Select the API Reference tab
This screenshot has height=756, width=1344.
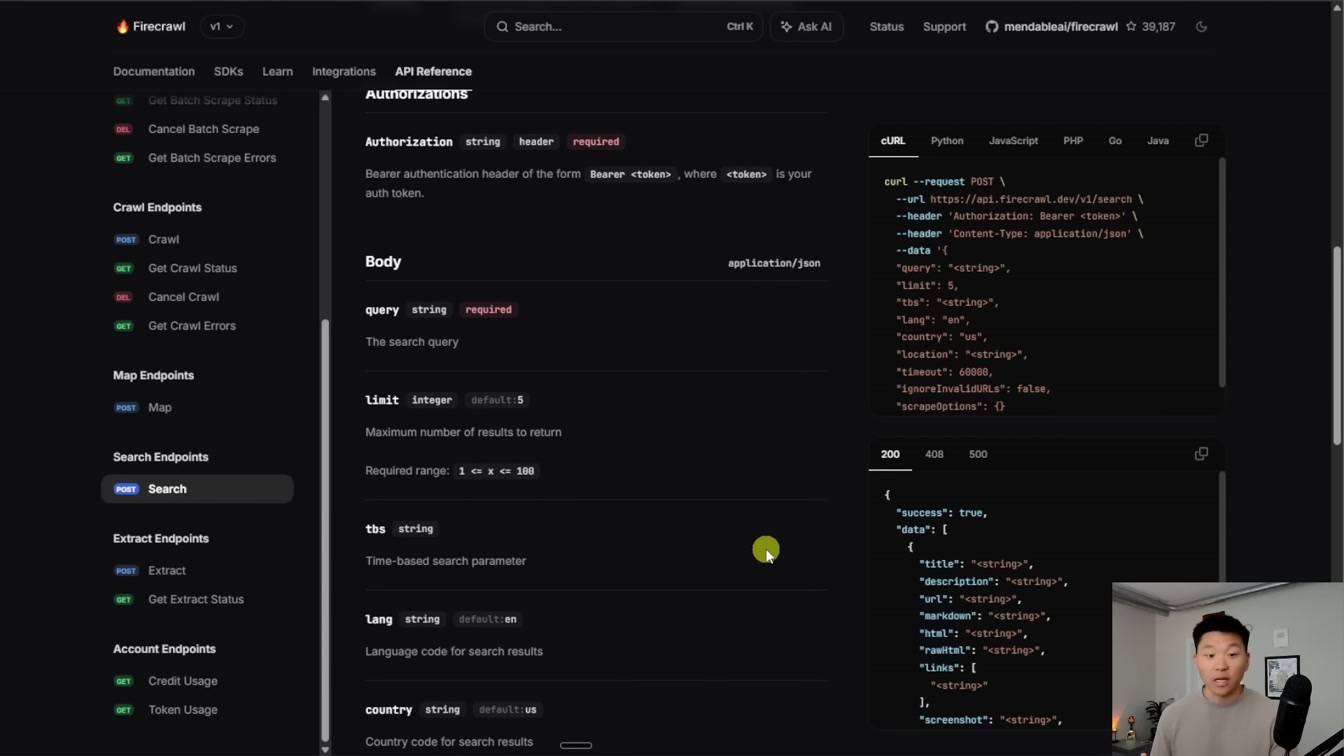pos(433,72)
